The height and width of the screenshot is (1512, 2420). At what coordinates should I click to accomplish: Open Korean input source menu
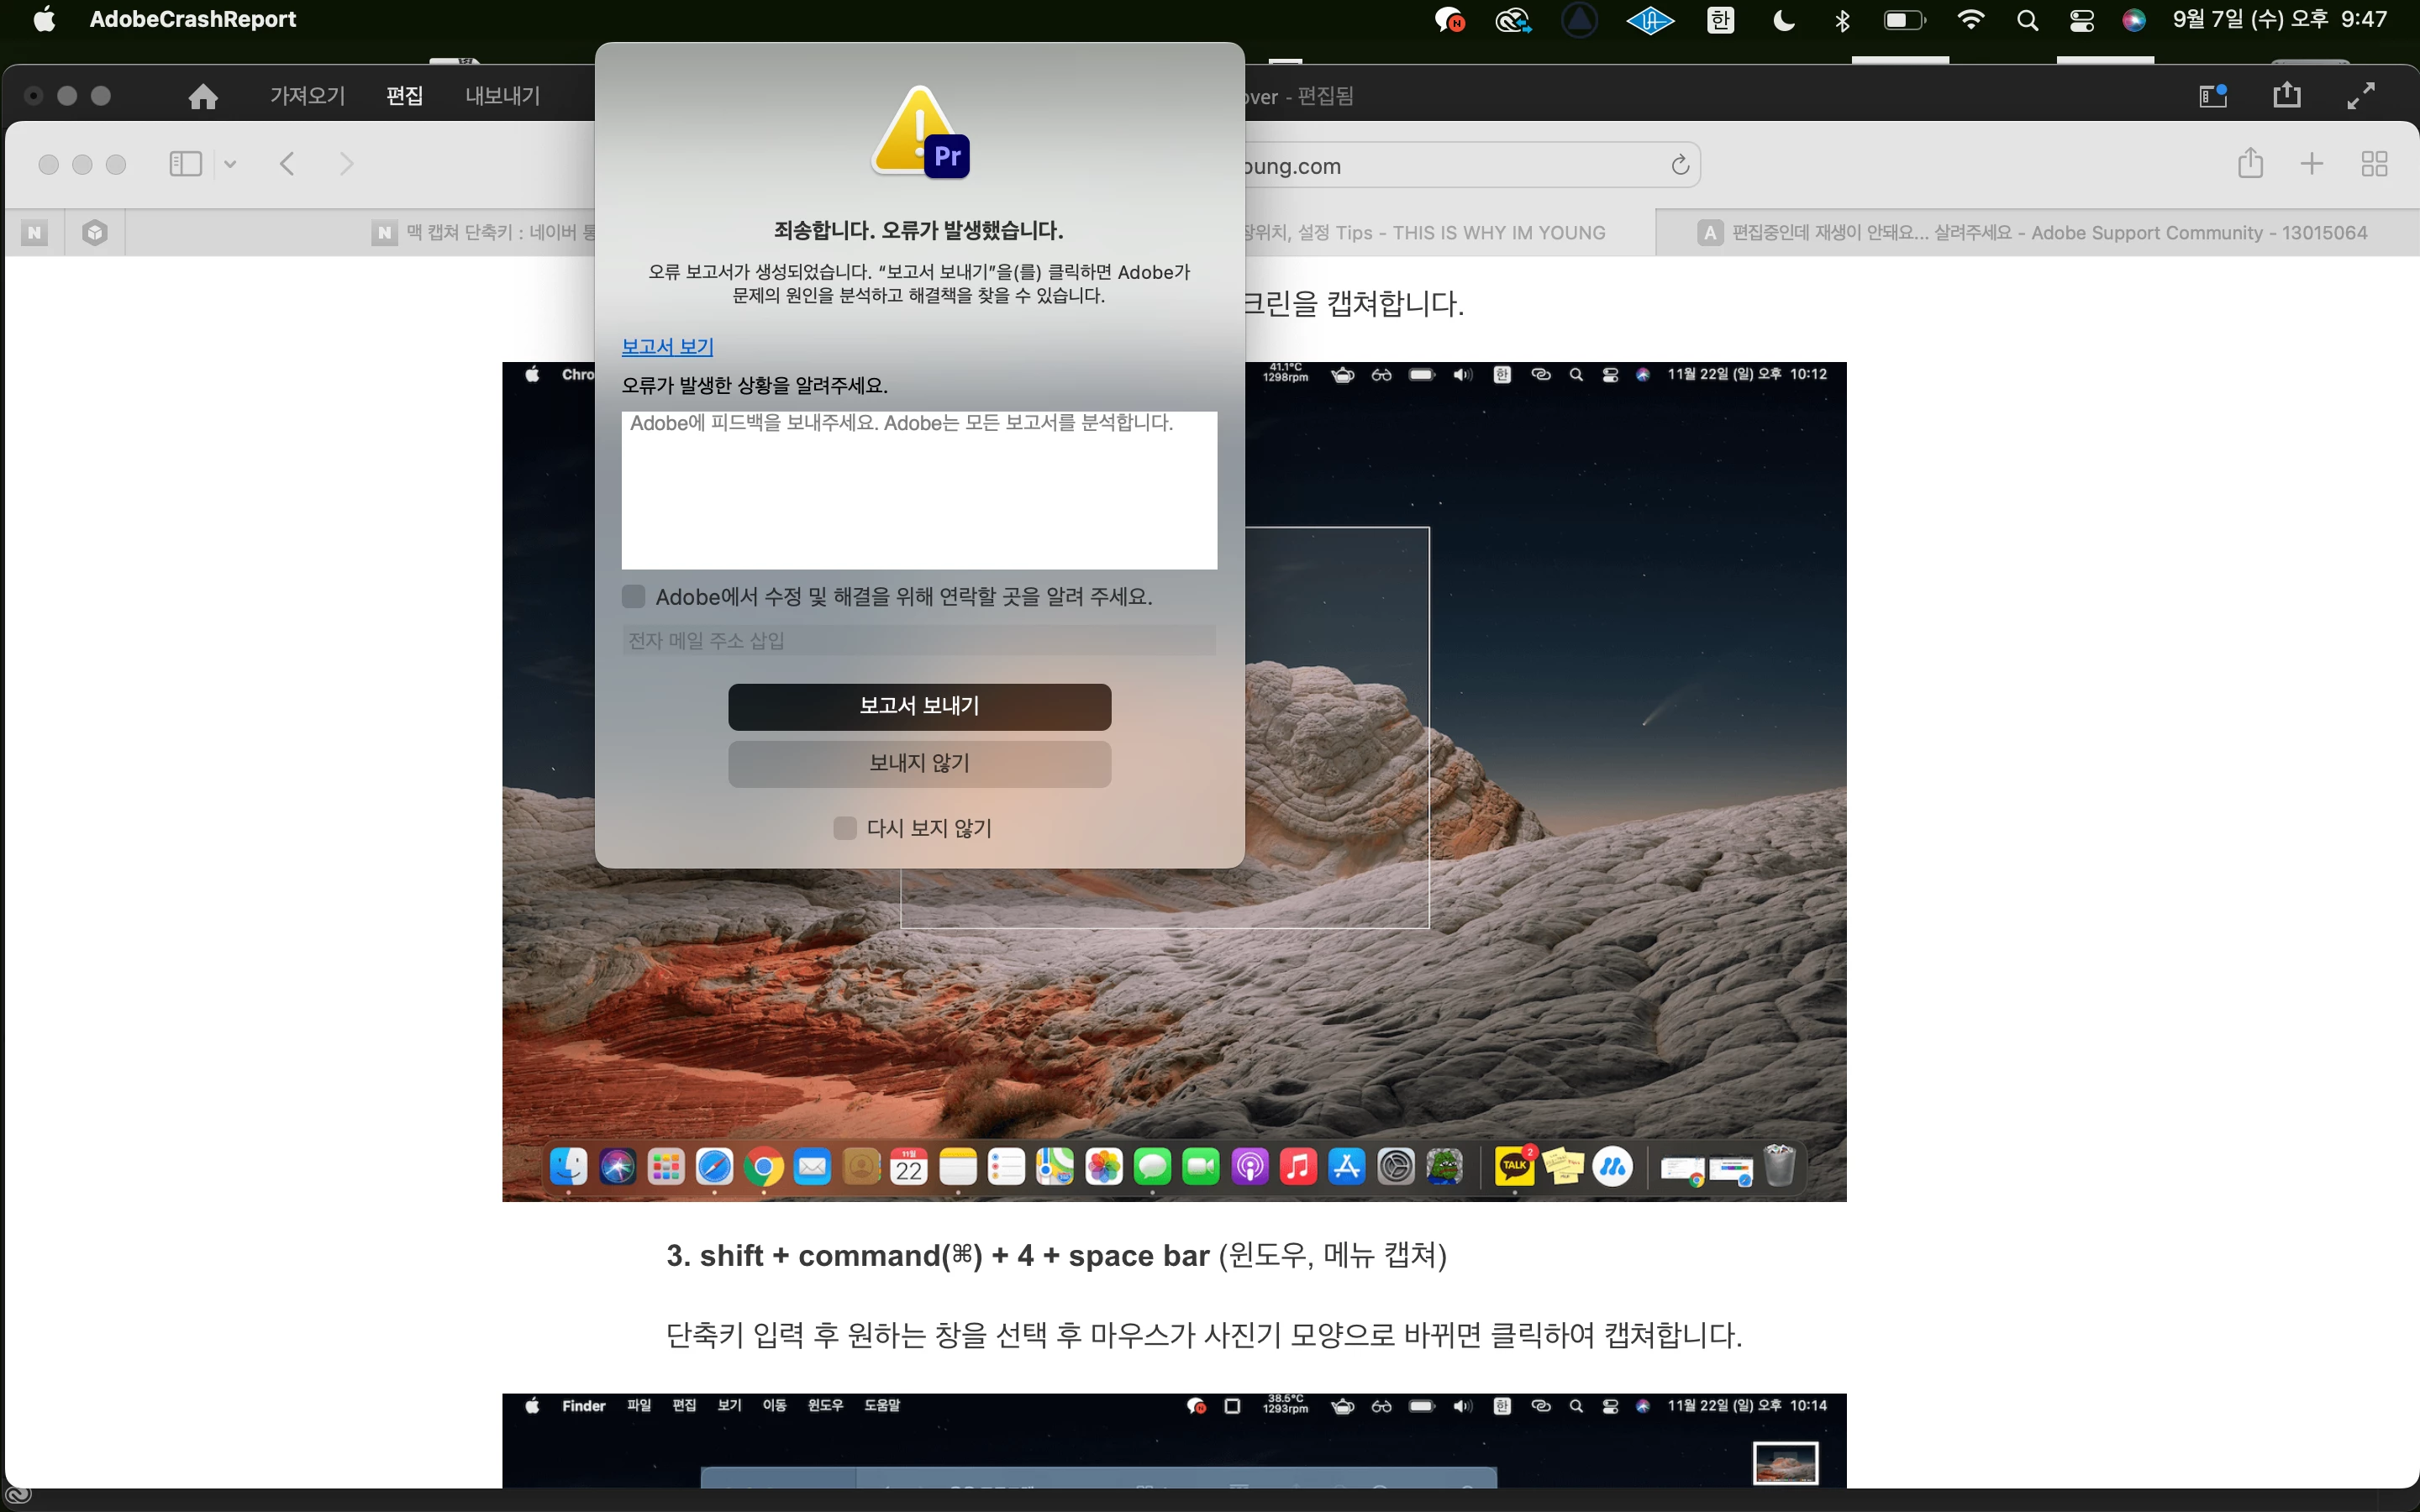coord(1720,20)
